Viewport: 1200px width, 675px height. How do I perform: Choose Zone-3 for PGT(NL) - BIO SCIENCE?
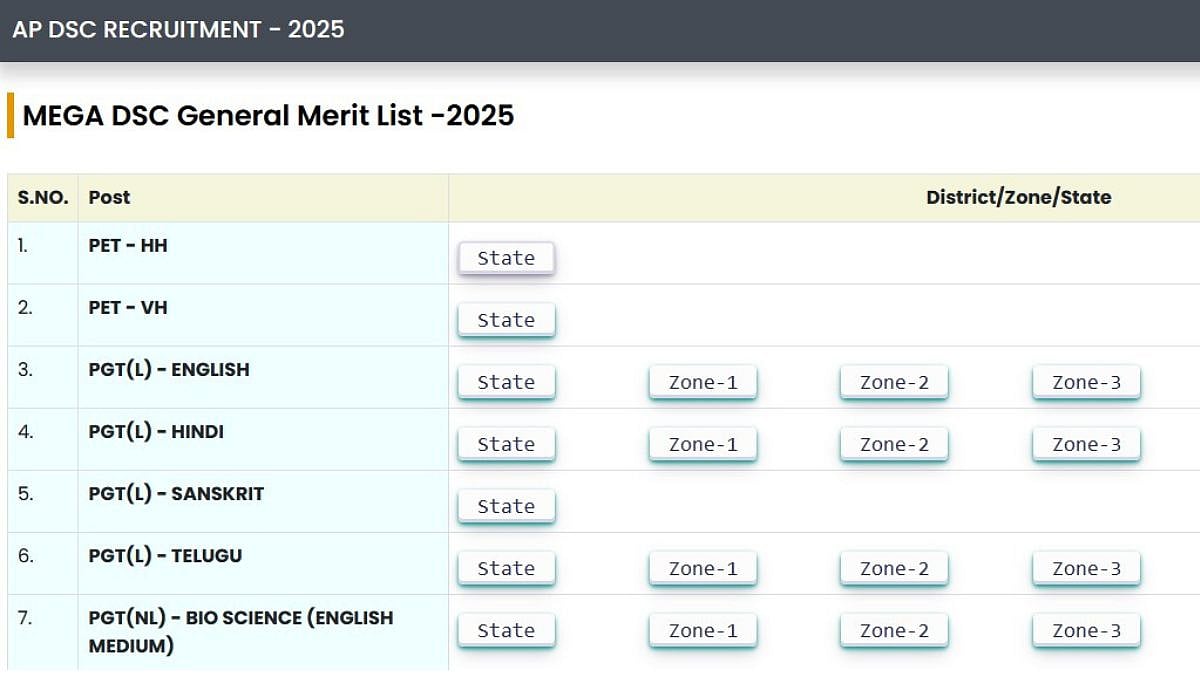pyautogui.click(x=1086, y=630)
